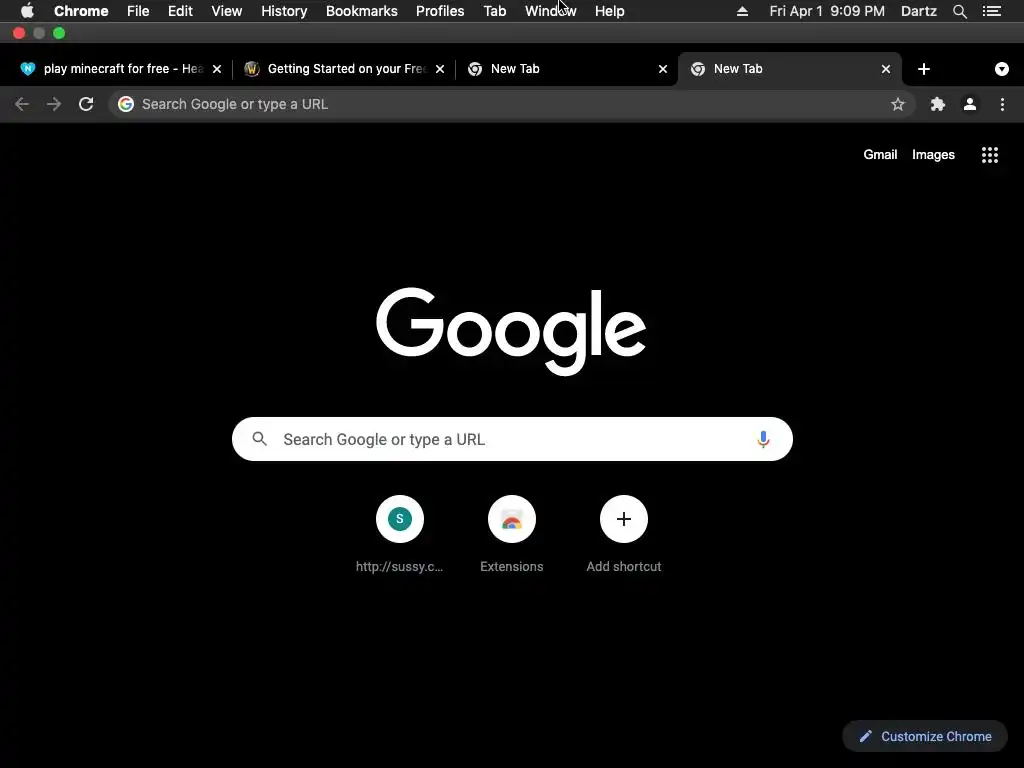Open the Help menu

609,11
